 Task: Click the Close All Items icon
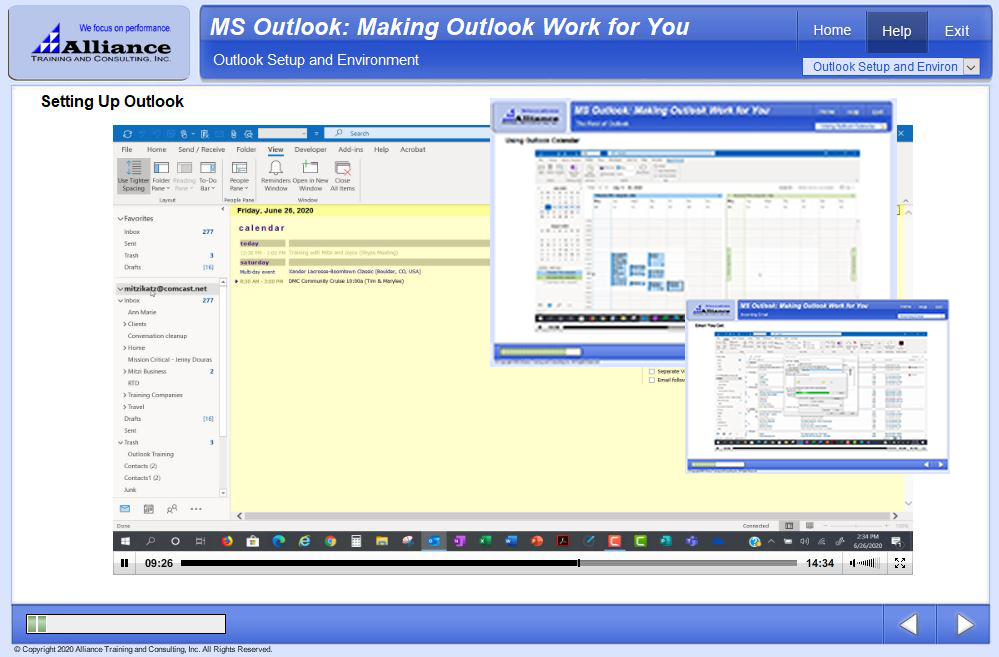343,169
